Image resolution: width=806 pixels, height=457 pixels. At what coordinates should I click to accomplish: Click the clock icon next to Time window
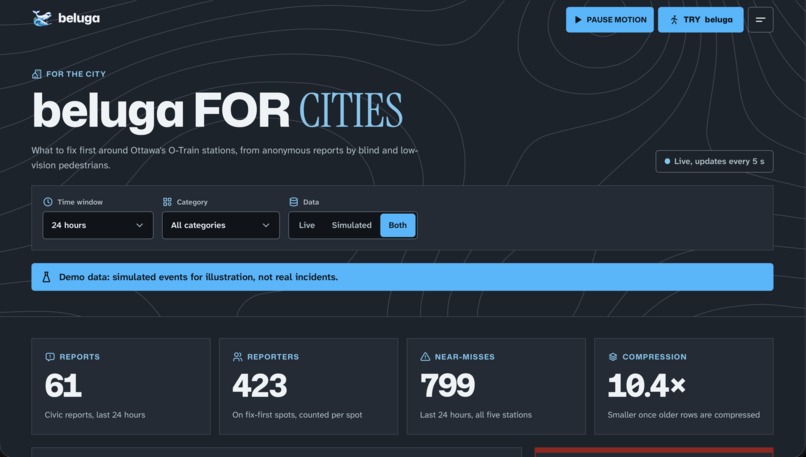point(48,202)
